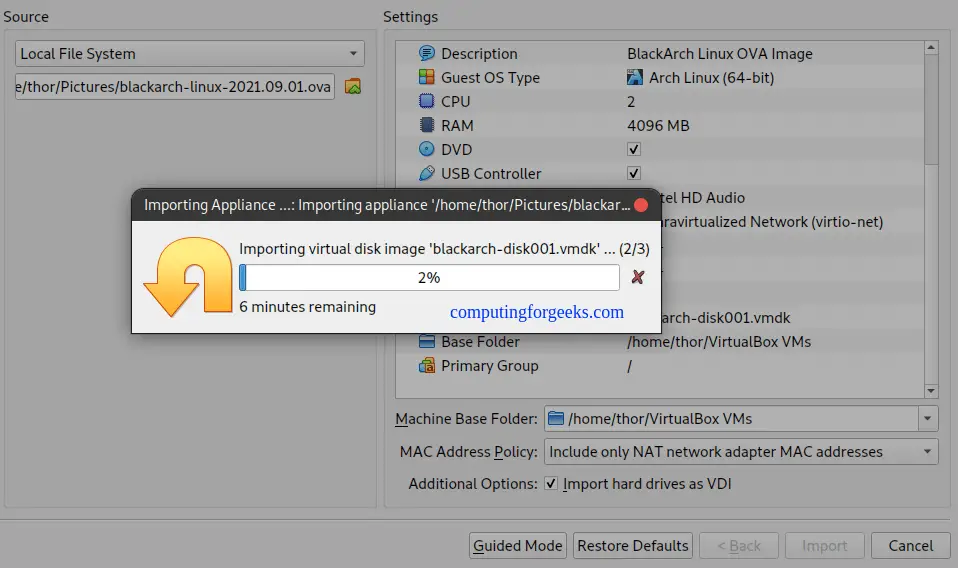
Task: Click the Back button
Action: [x=739, y=545]
